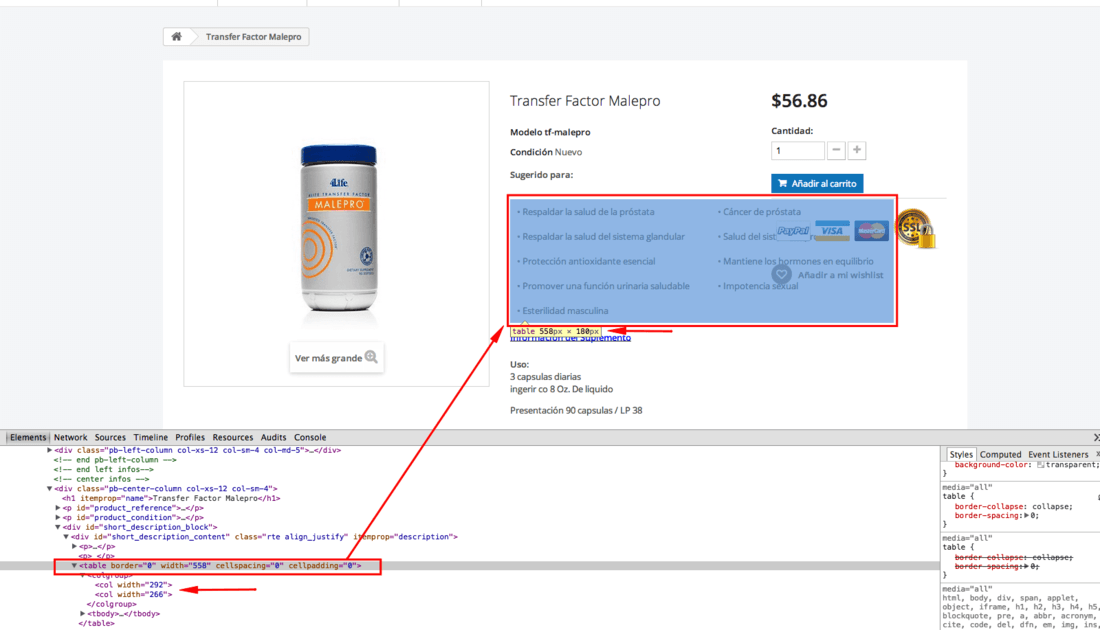
Task: Click the PayPal payment logo
Action: (x=793, y=231)
